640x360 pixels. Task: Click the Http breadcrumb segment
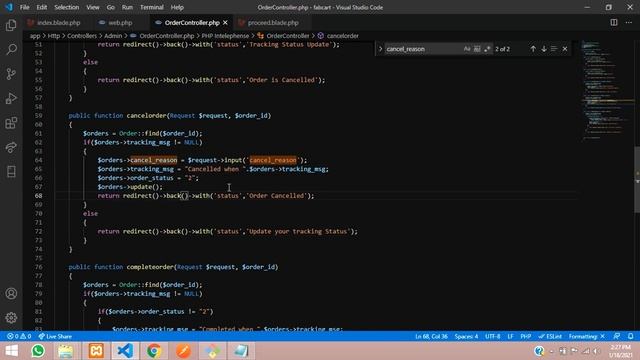click(x=54, y=36)
